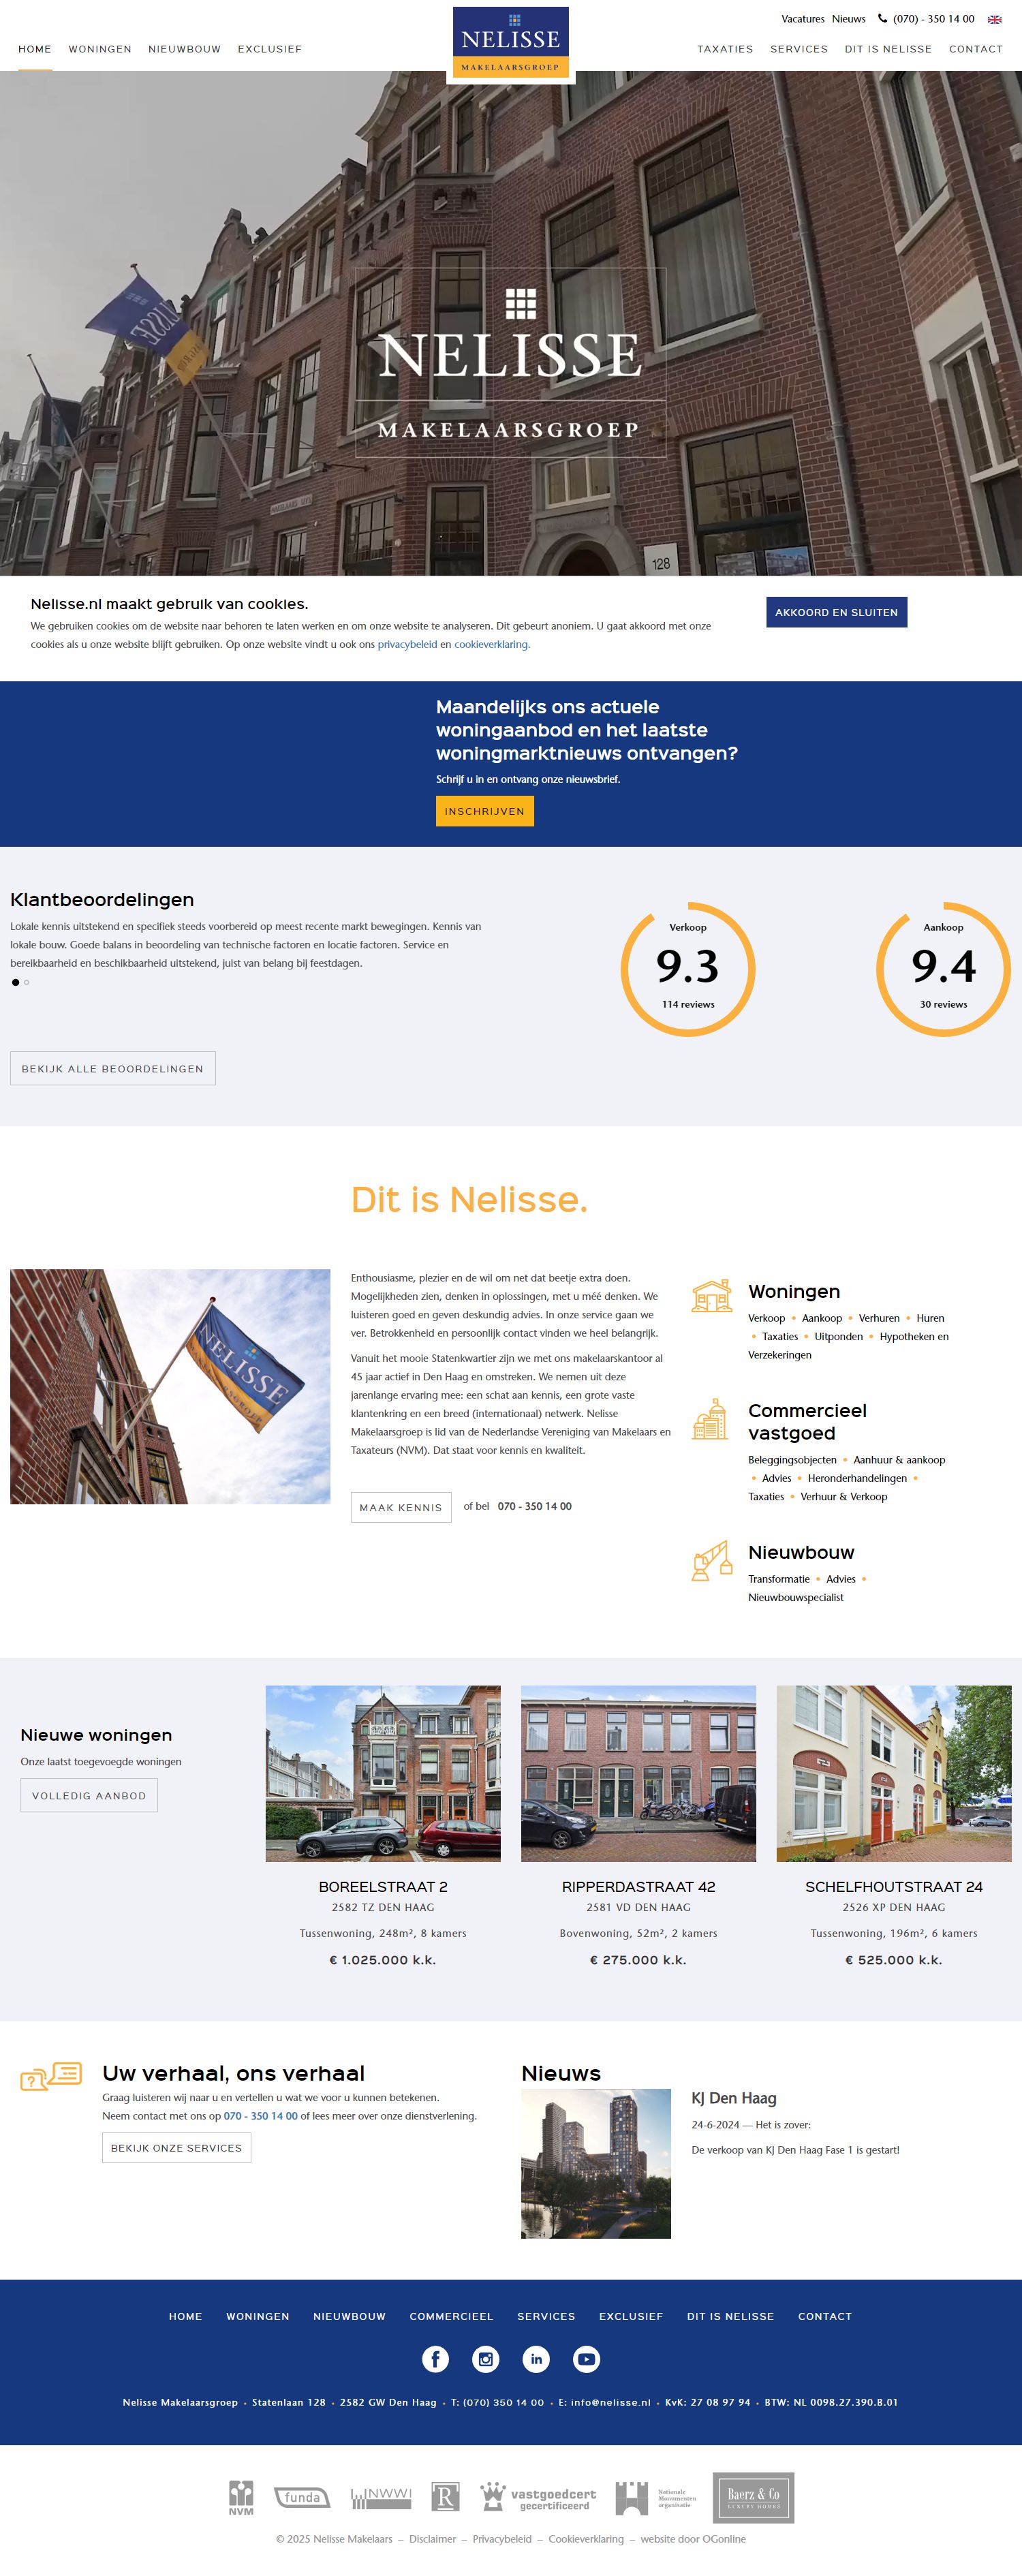
Task: Click the Privacybeleid link in footer
Action: pyautogui.click(x=502, y=2539)
